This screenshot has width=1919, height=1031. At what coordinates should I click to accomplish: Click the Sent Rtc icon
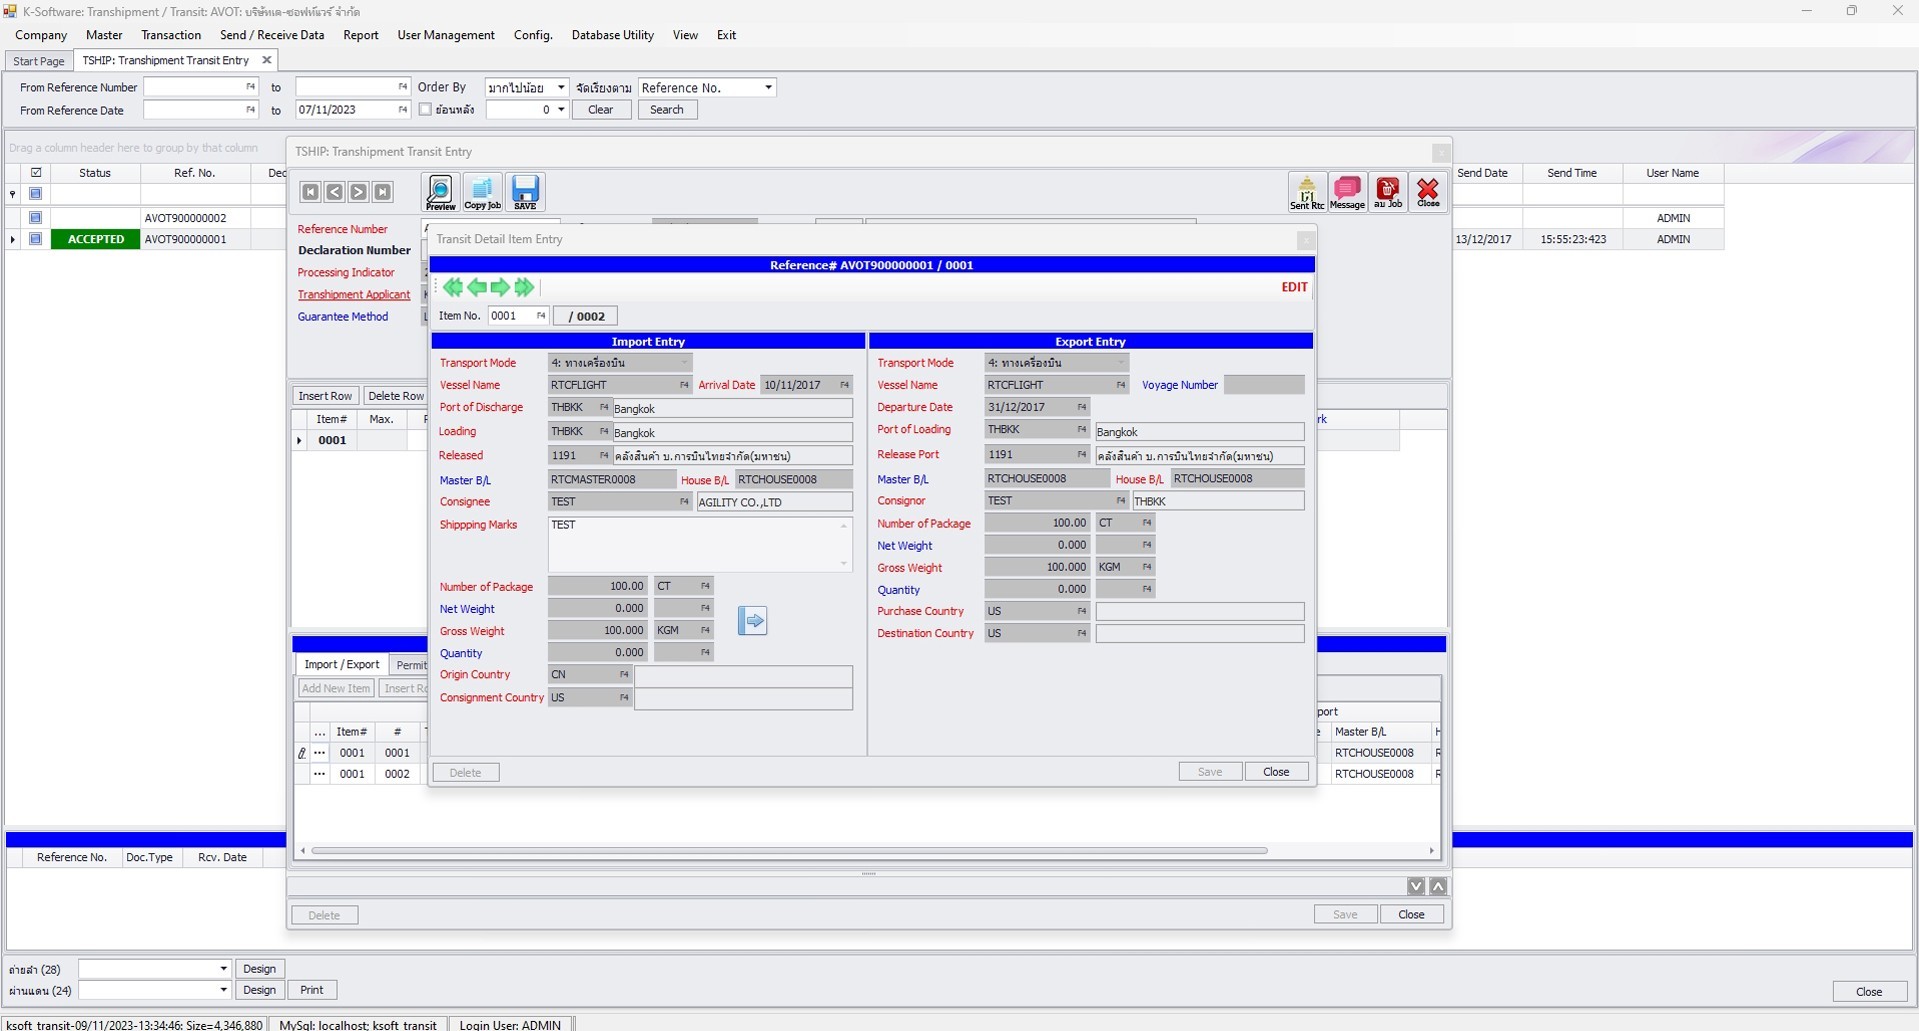tap(1306, 191)
